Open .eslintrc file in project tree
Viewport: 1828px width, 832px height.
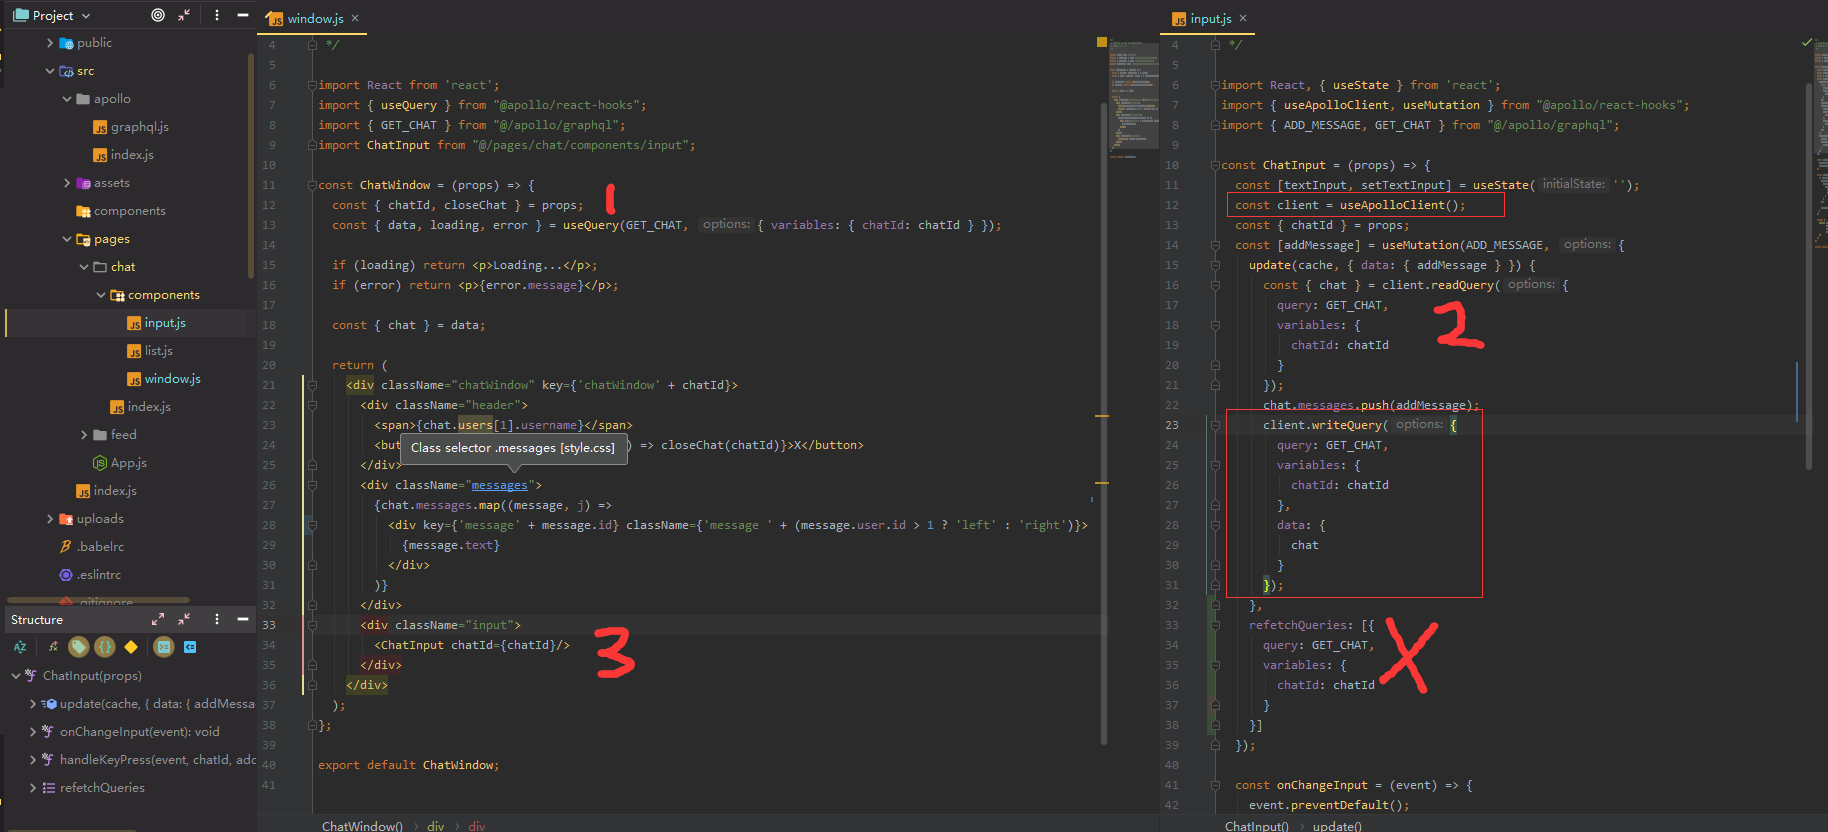[98, 575]
